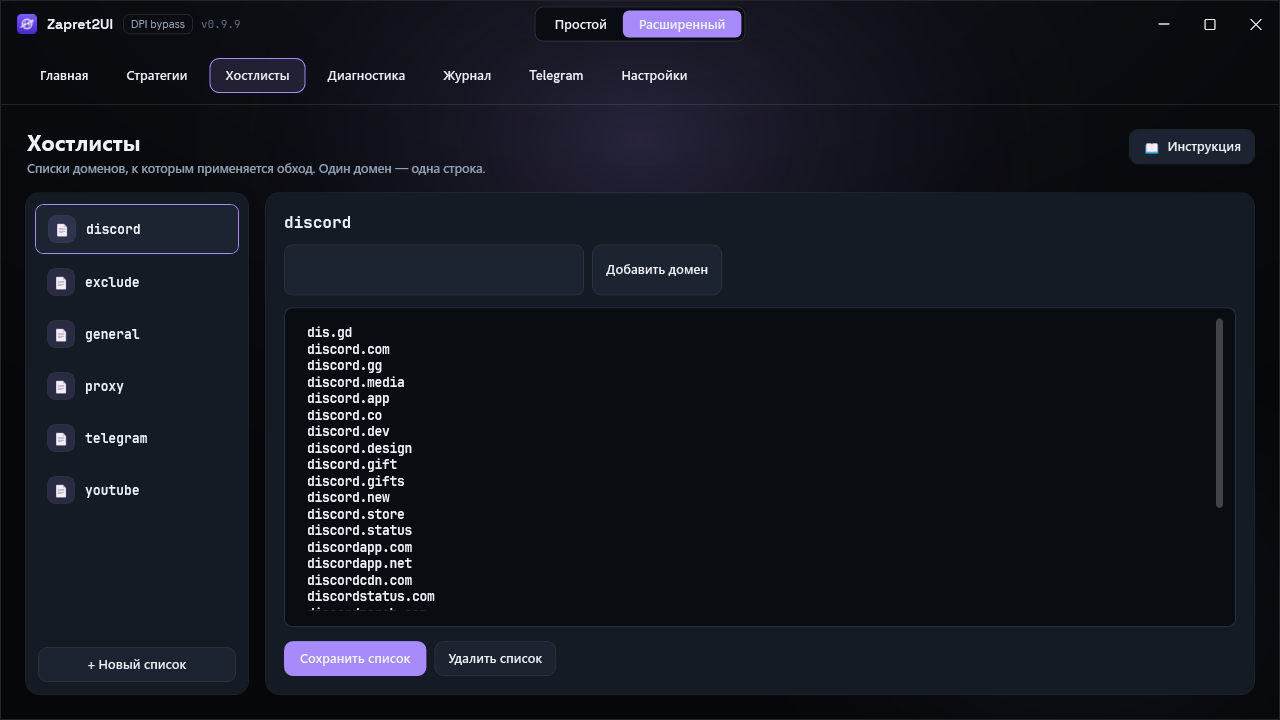Click Удалить список to delete list

[x=495, y=659]
